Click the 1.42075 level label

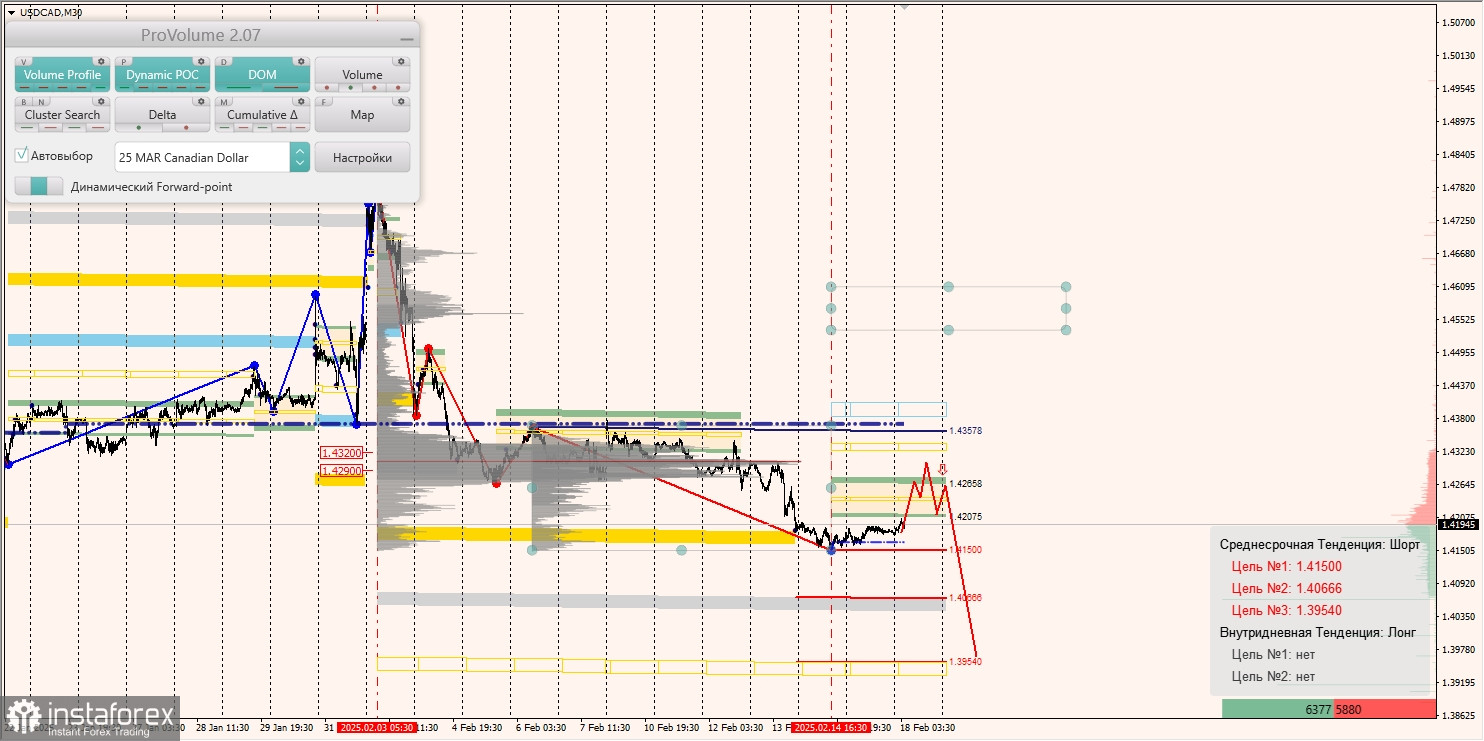(x=966, y=517)
